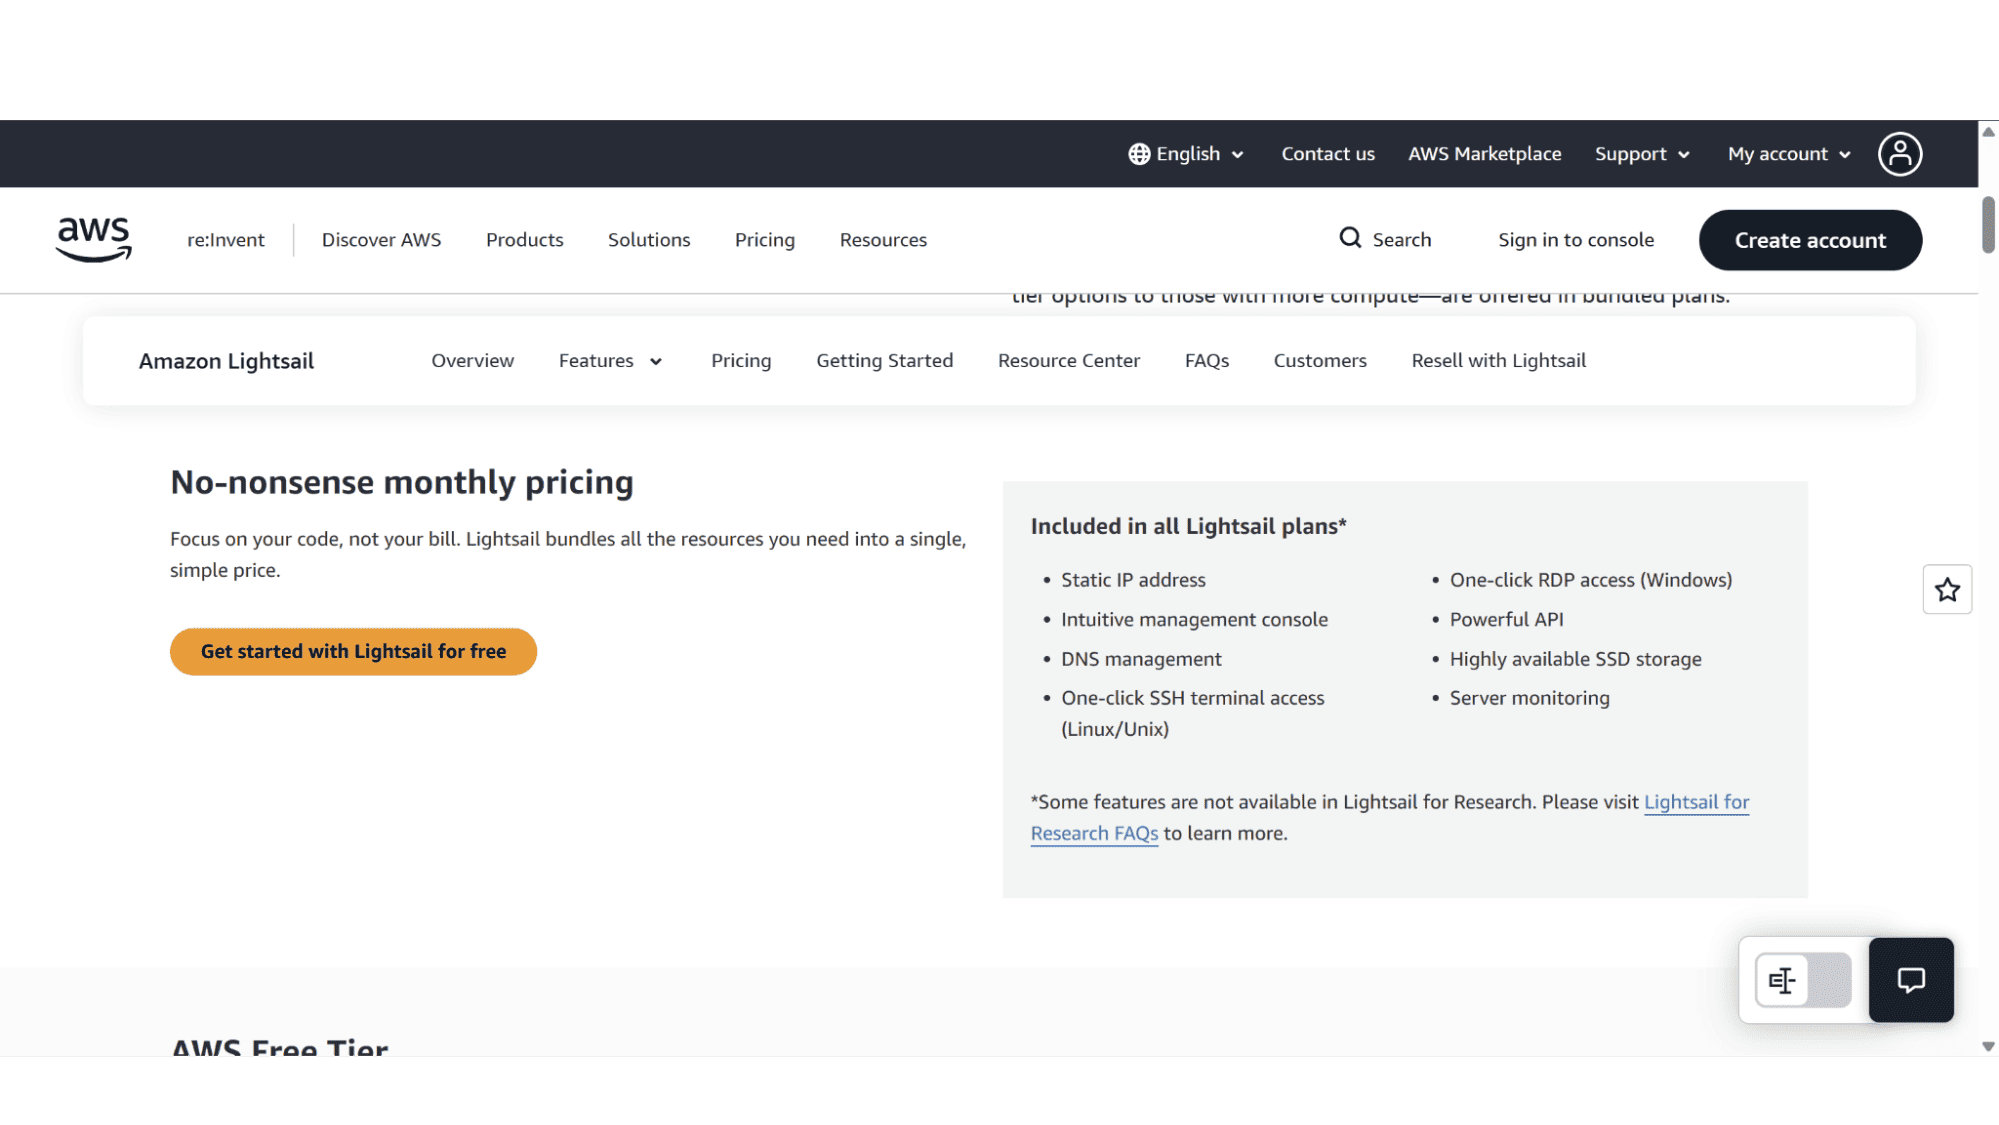Open the Products menu
The image size is (1999, 1125).
(524, 240)
